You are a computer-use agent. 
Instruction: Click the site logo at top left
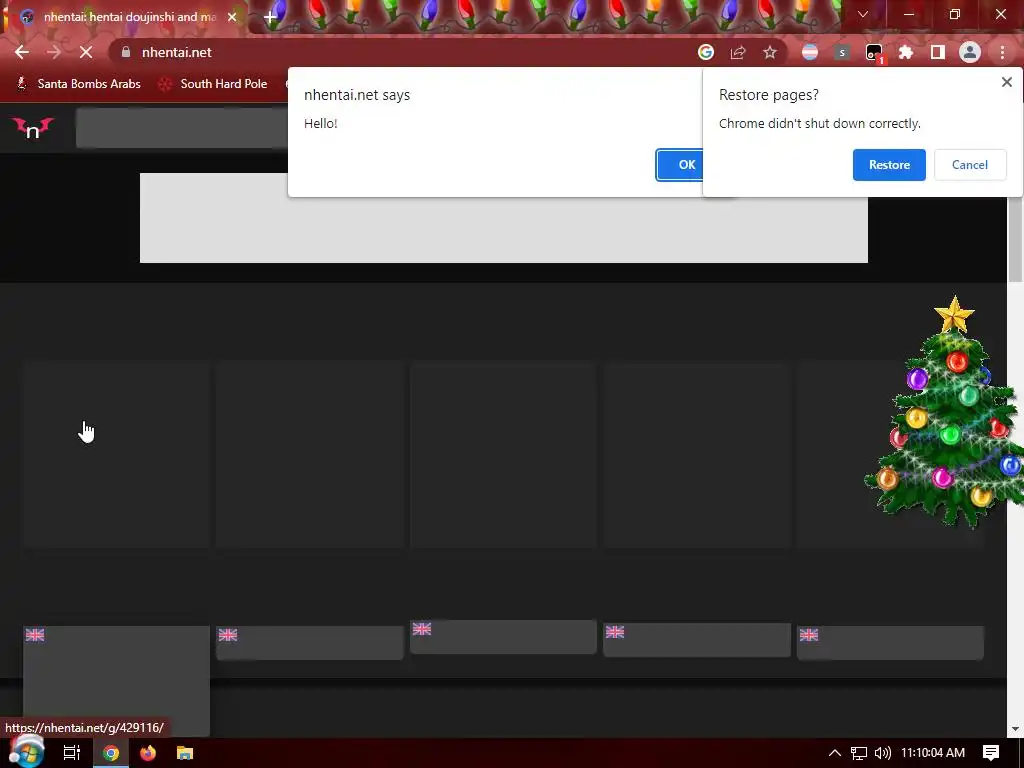tap(33, 127)
